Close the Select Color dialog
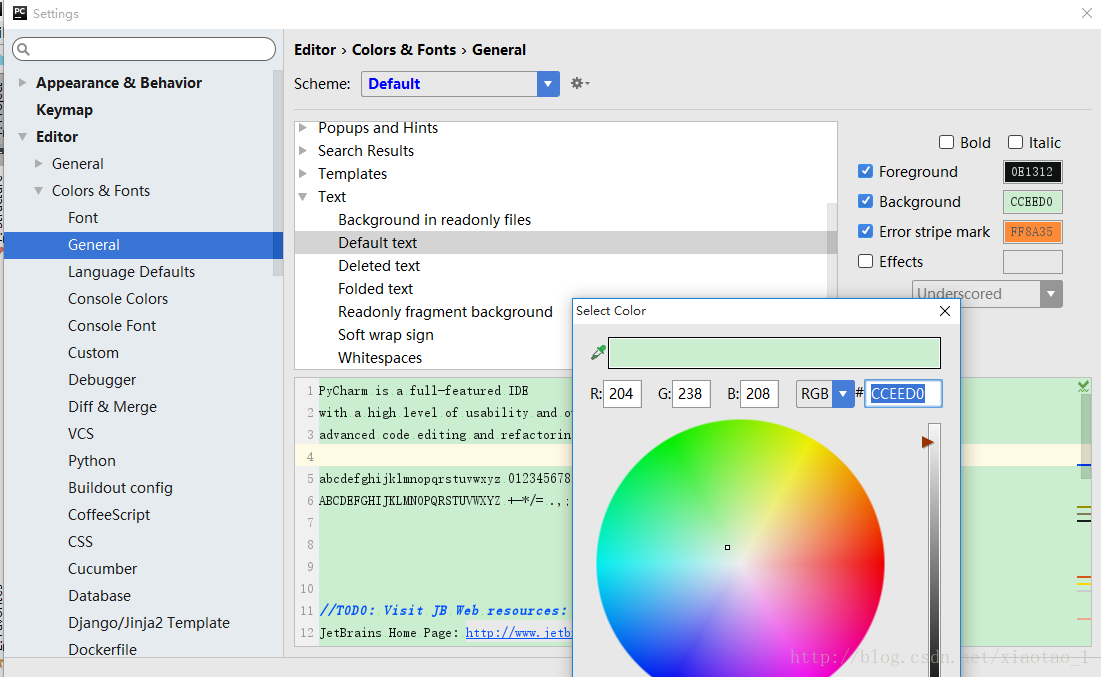 click(945, 311)
